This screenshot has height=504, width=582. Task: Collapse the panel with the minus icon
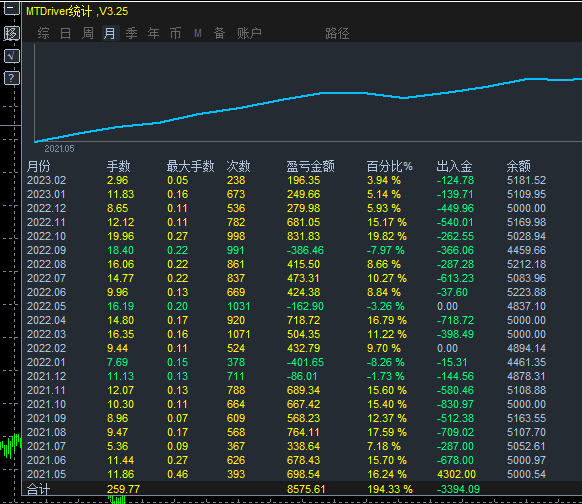[x=12, y=7]
